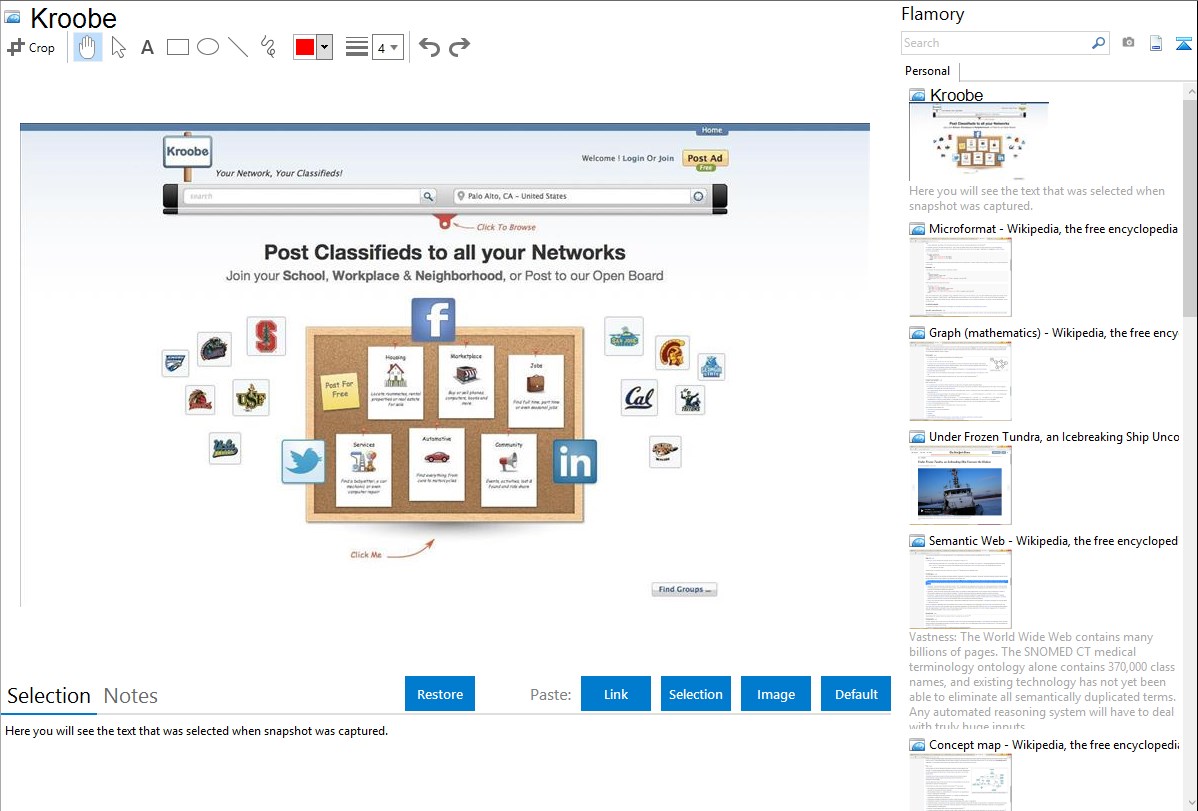Select the ellipse drawing tool
The width and height of the screenshot is (1198, 811).
pyautogui.click(x=208, y=47)
